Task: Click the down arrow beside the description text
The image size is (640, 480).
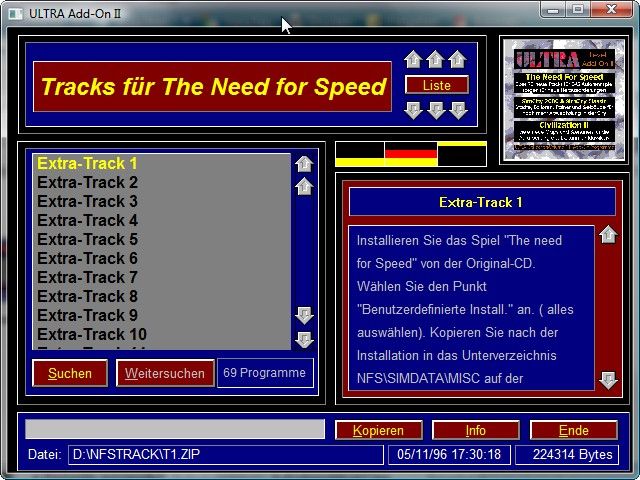Action: [608, 380]
